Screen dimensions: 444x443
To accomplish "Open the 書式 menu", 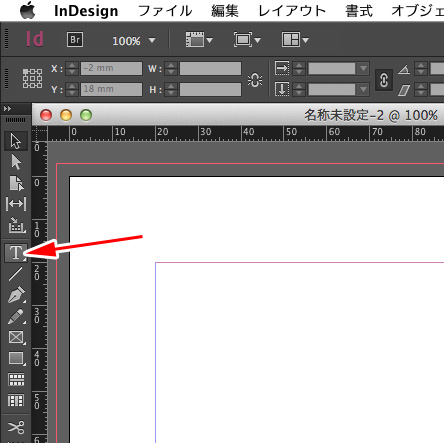I will tap(359, 11).
